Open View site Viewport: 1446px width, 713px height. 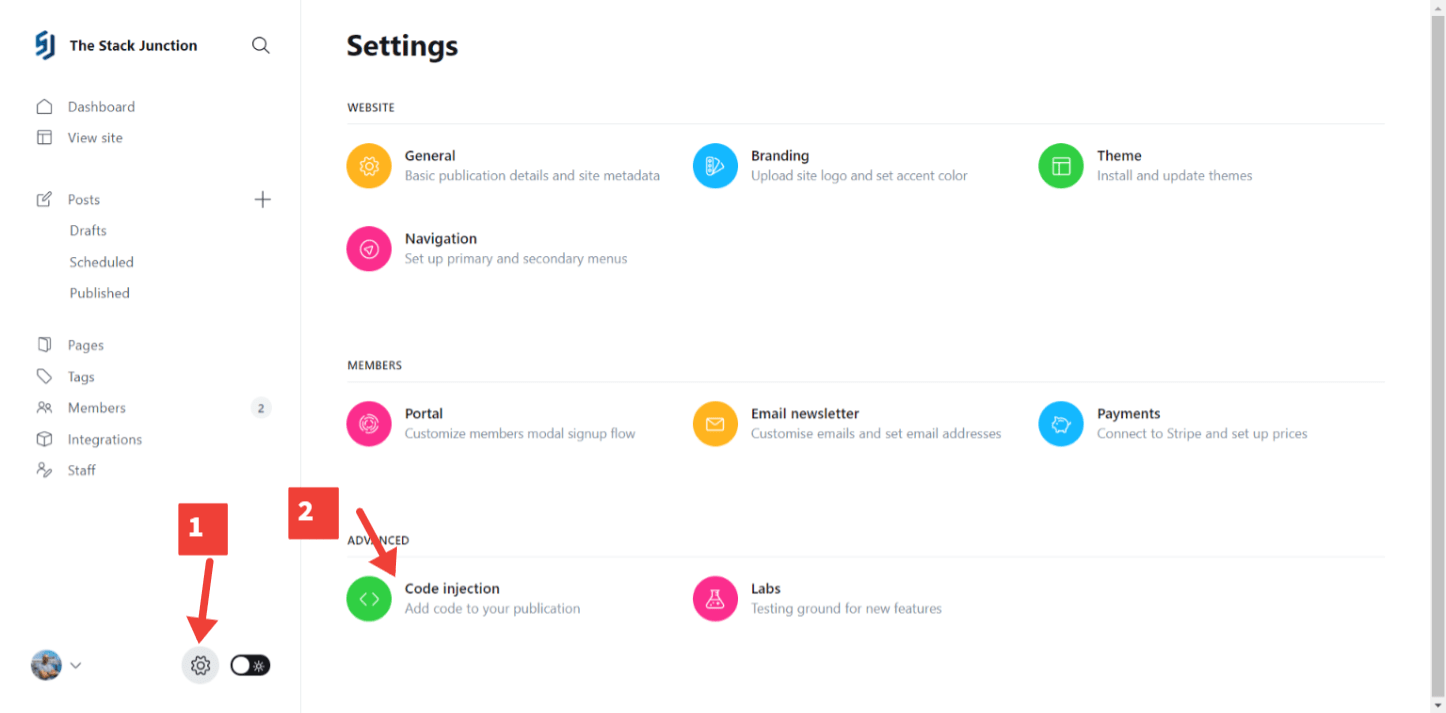(96, 137)
